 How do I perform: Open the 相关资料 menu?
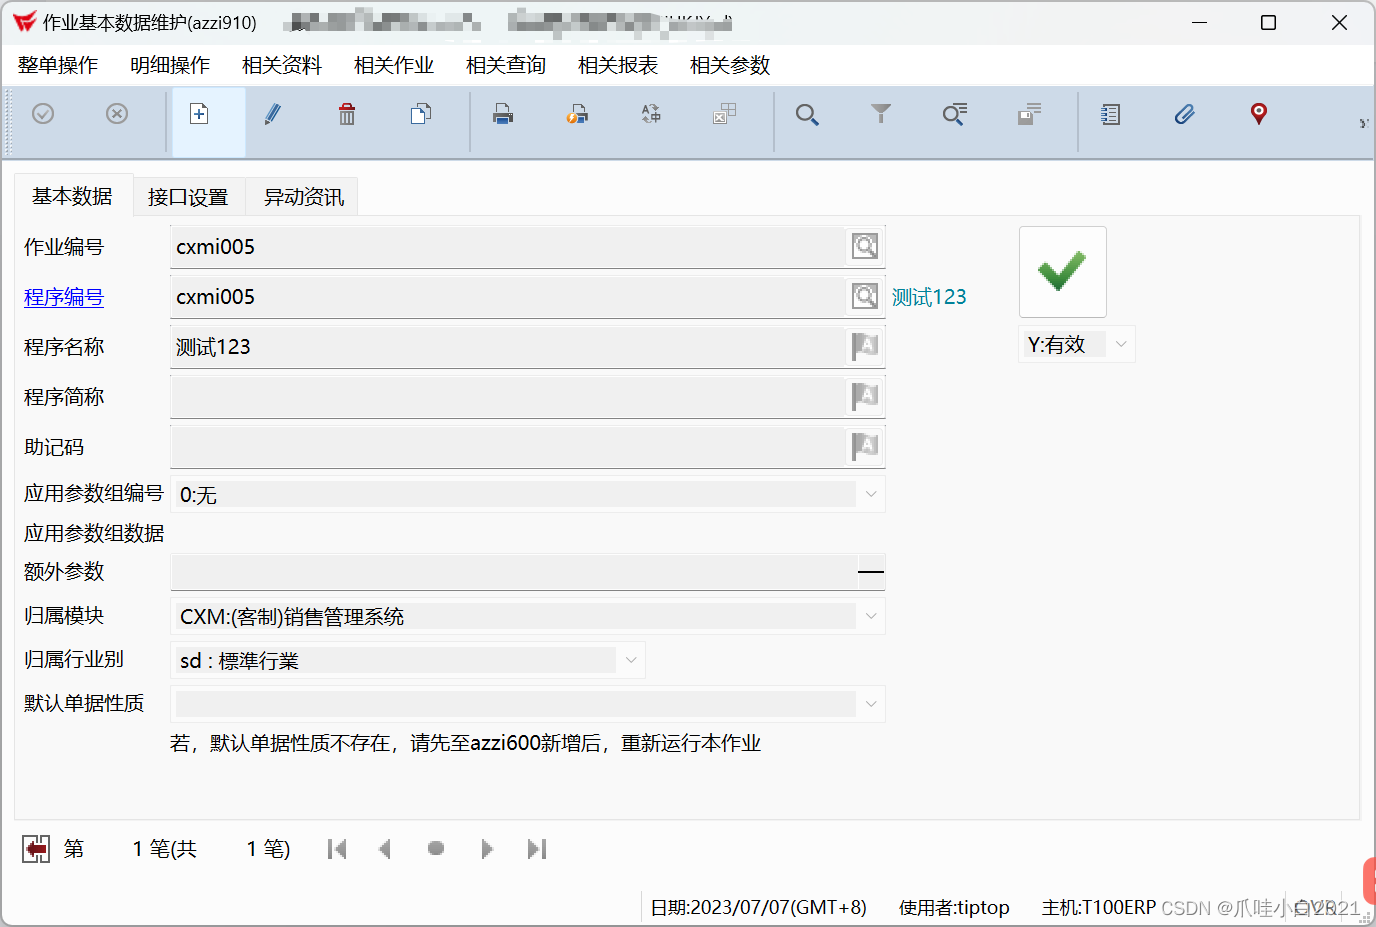pyautogui.click(x=282, y=65)
